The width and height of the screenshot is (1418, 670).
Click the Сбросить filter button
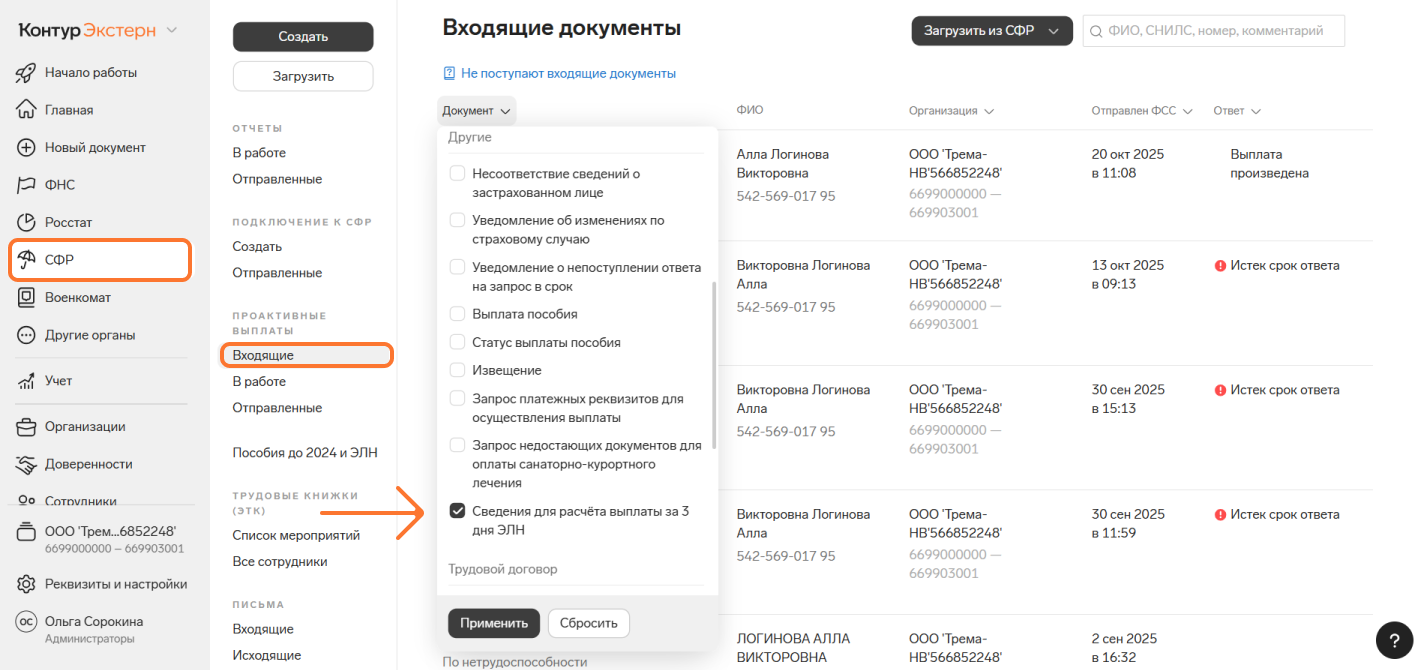pos(588,623)
